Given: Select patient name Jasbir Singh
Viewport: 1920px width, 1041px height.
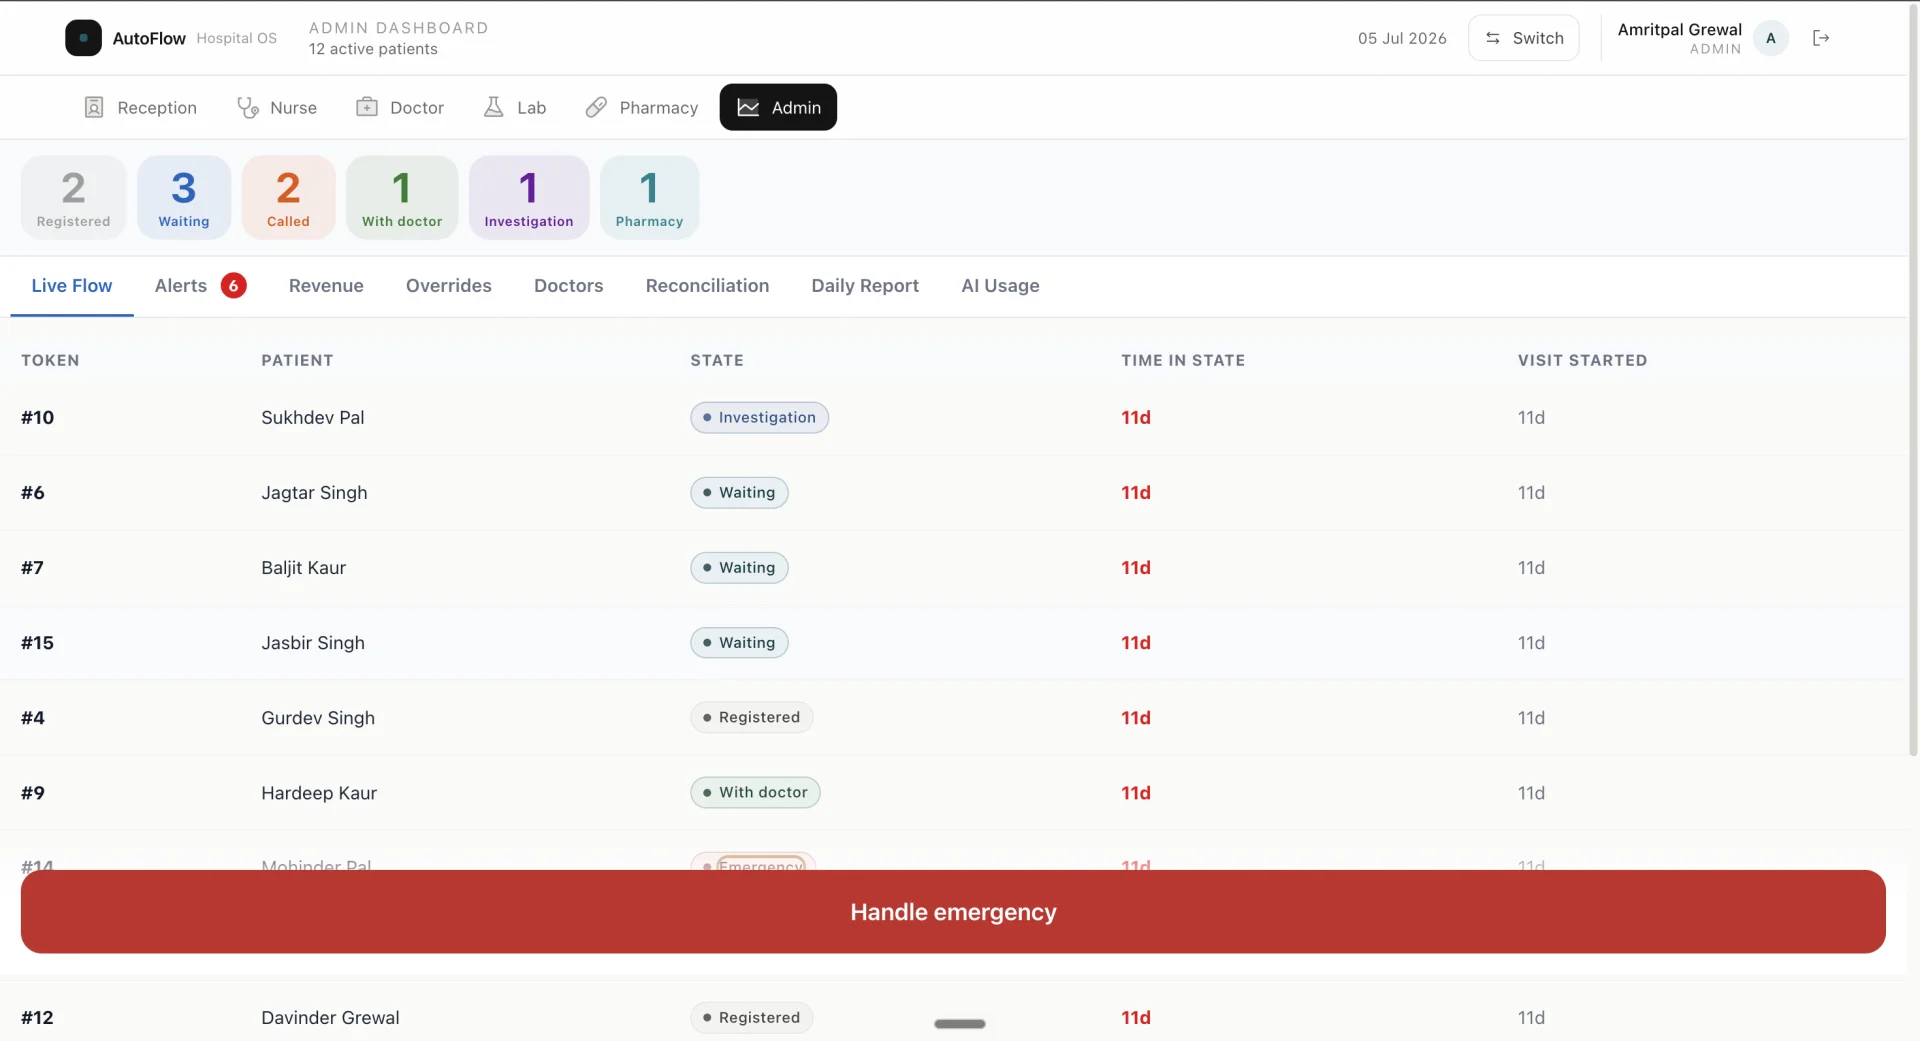Looking at the screenshot, I should pos(313,642).
